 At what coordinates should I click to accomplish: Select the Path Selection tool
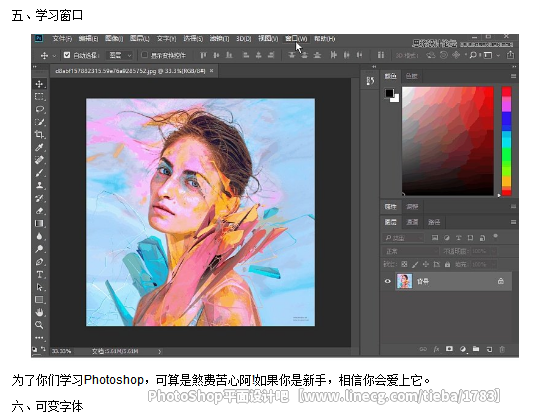tap(39, 287)
